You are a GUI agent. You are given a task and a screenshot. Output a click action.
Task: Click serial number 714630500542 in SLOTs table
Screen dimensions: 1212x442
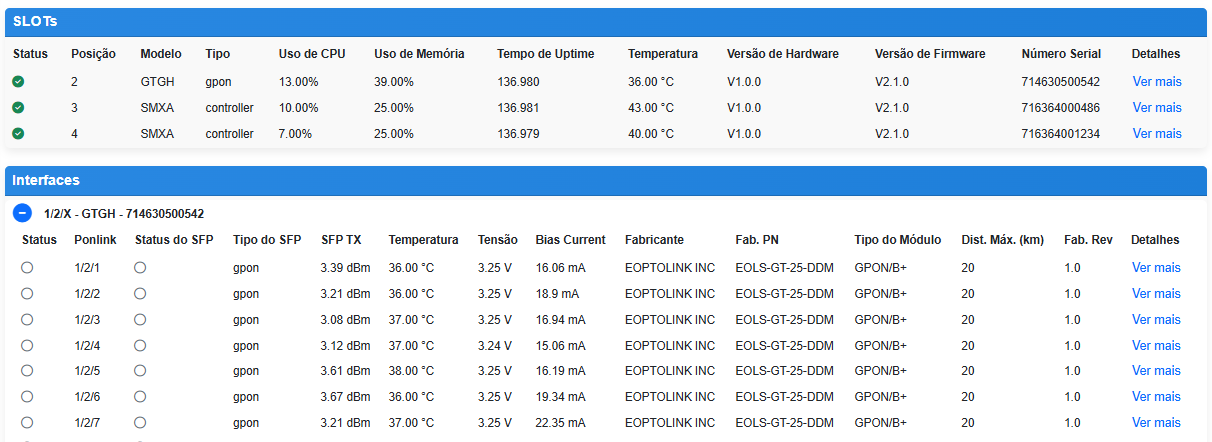click(1060, 82)
